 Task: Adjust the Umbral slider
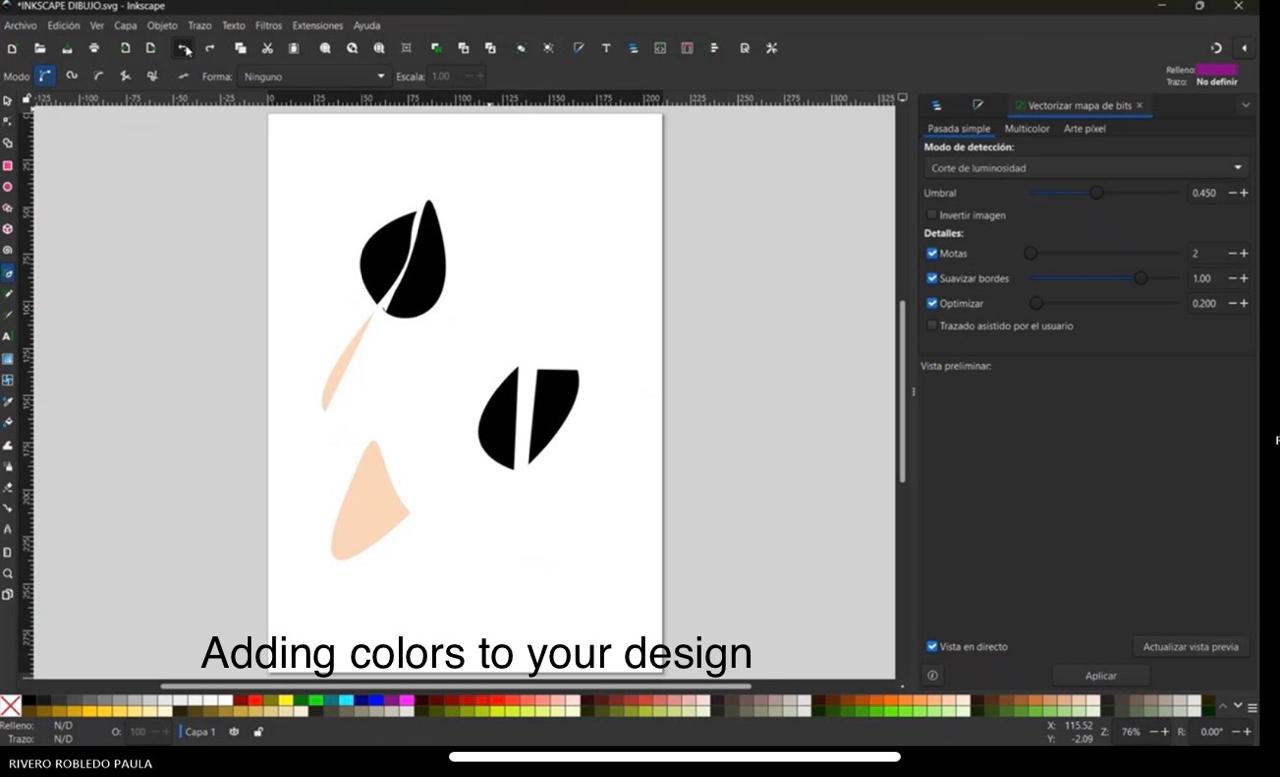point(1104,193)
